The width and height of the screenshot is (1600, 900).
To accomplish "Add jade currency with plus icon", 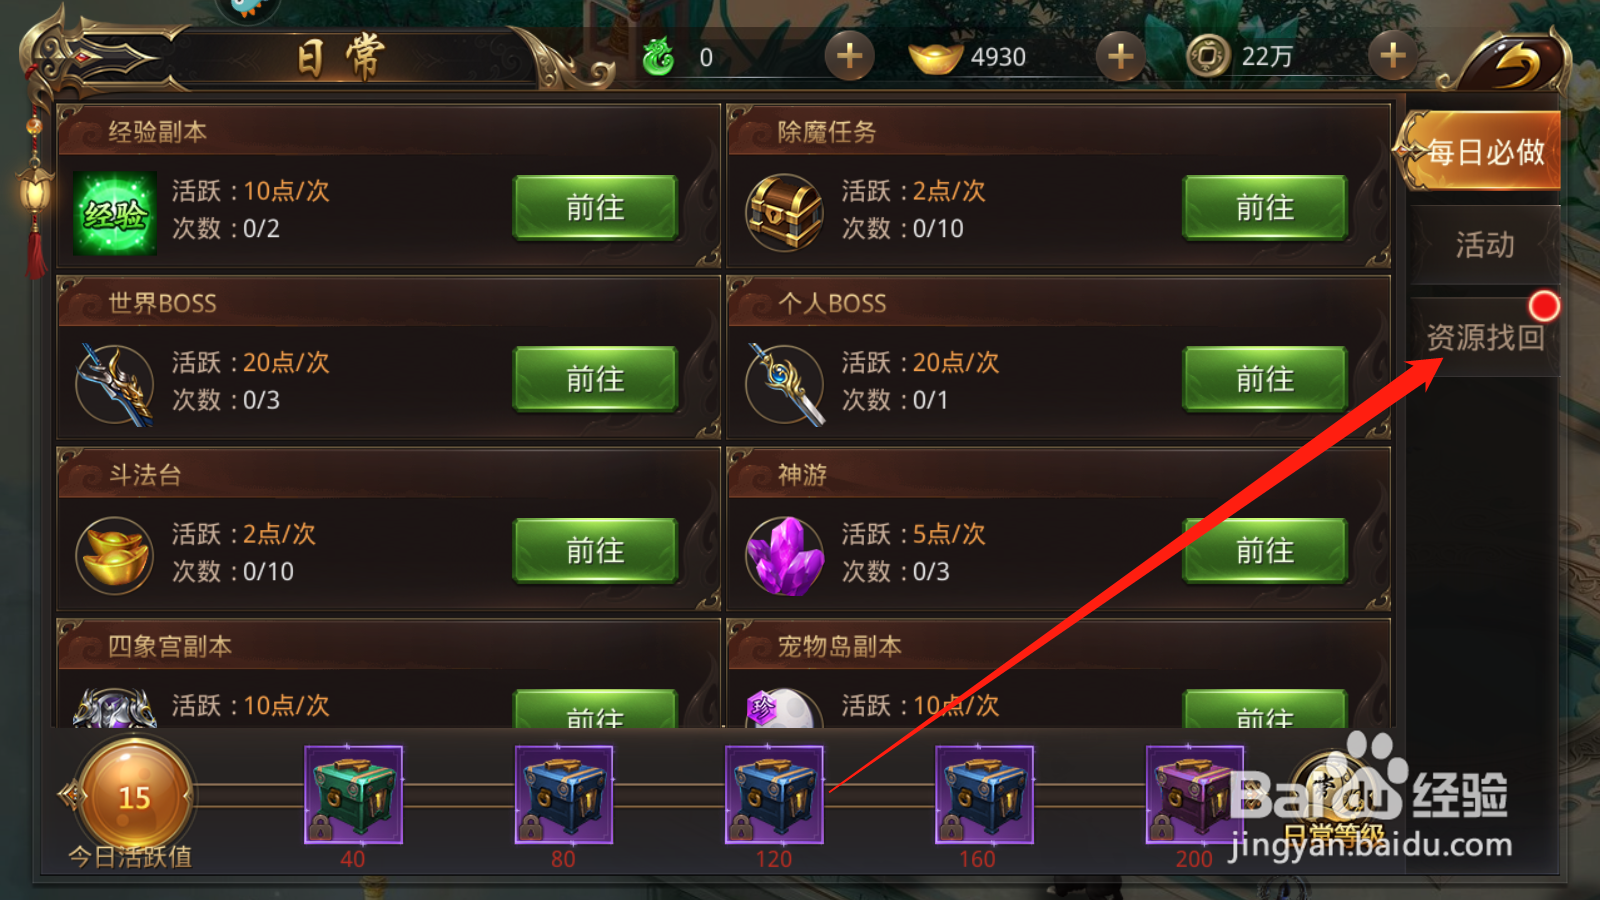I will (849, 56).
